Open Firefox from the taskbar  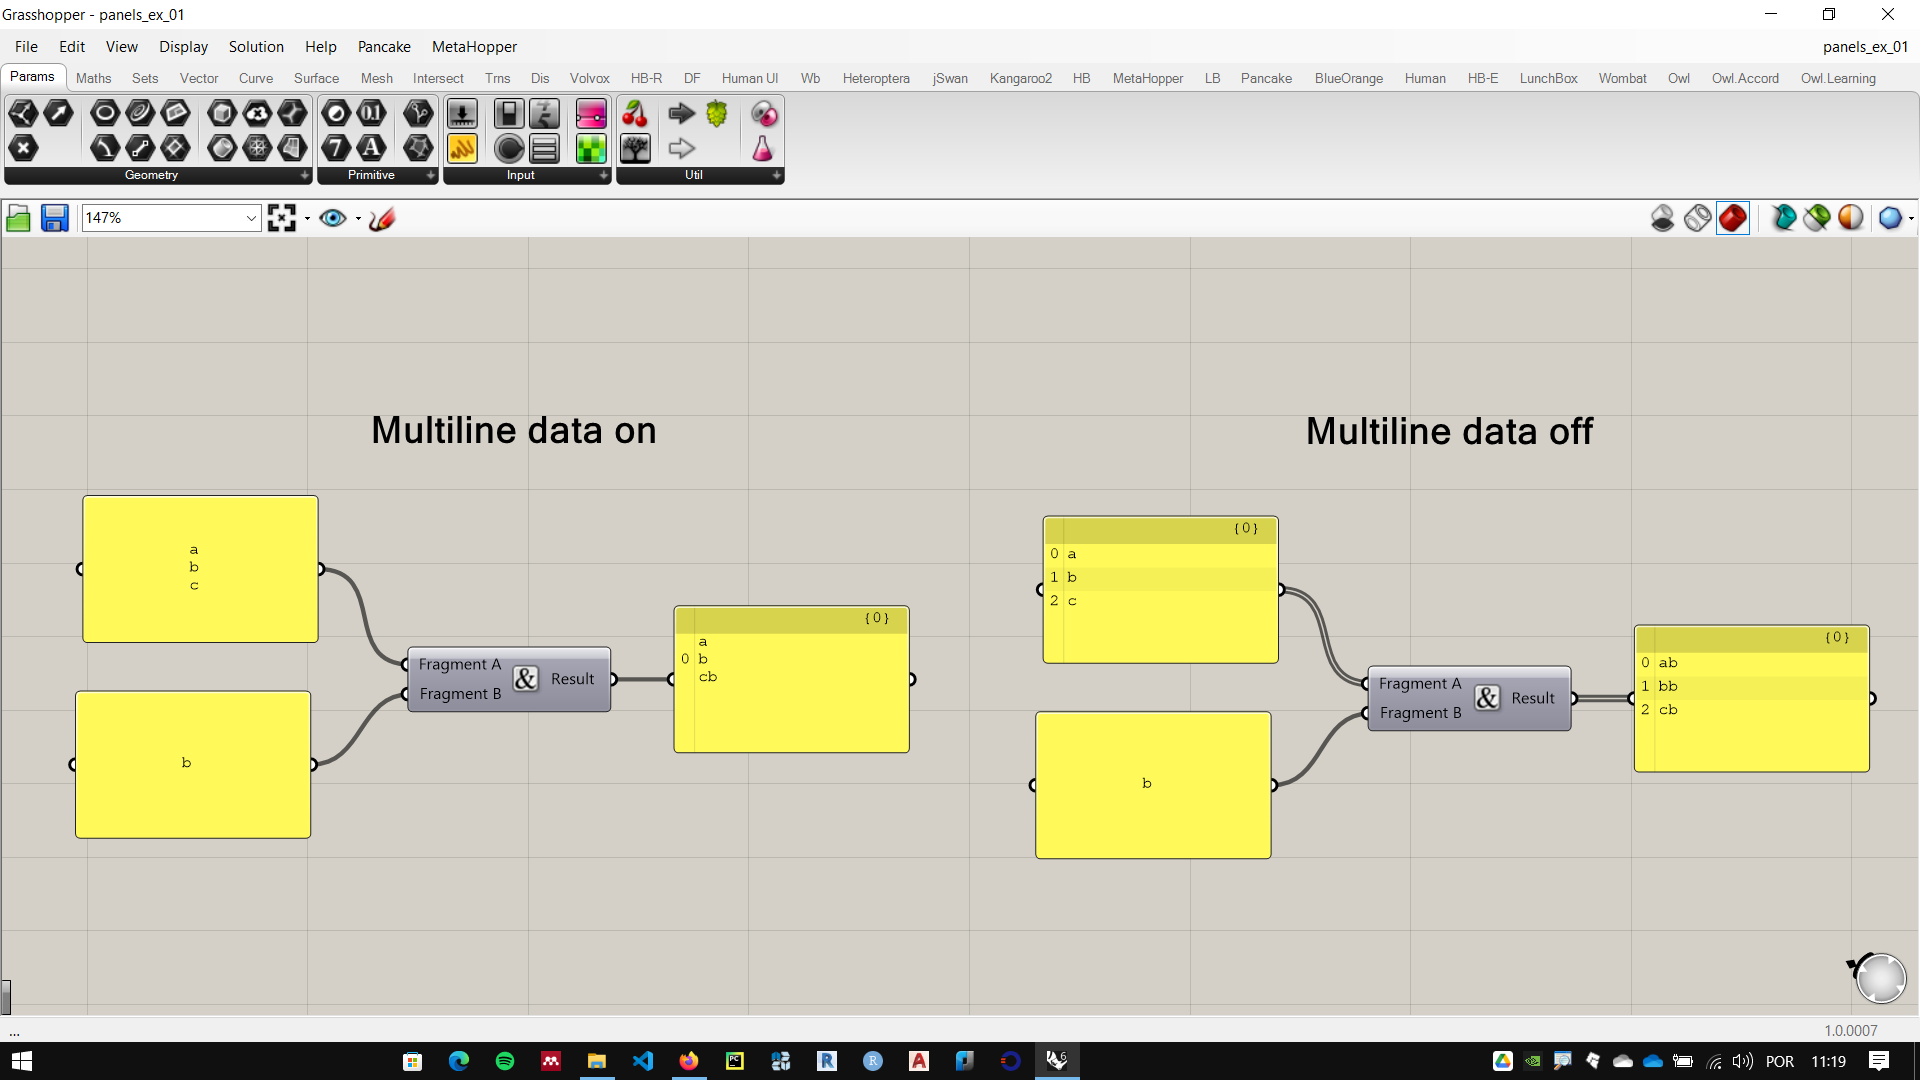point(689,1061)
